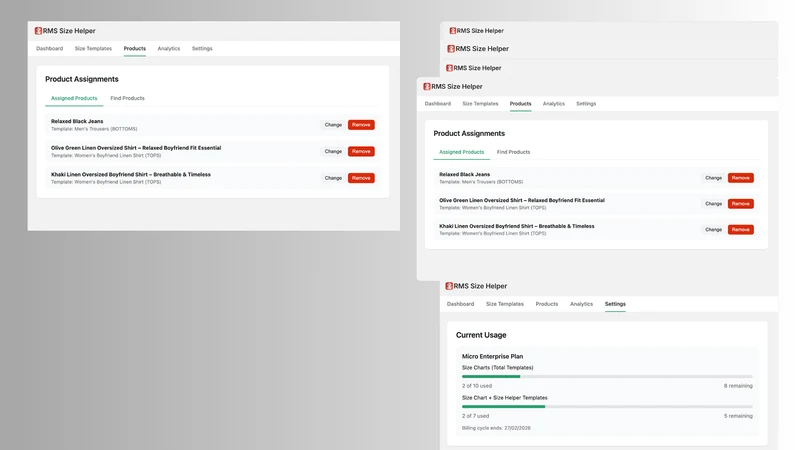Click RMS Size Helper logo in bottom Settings window
Screen dimensions: 800x450
coord(449,286)
